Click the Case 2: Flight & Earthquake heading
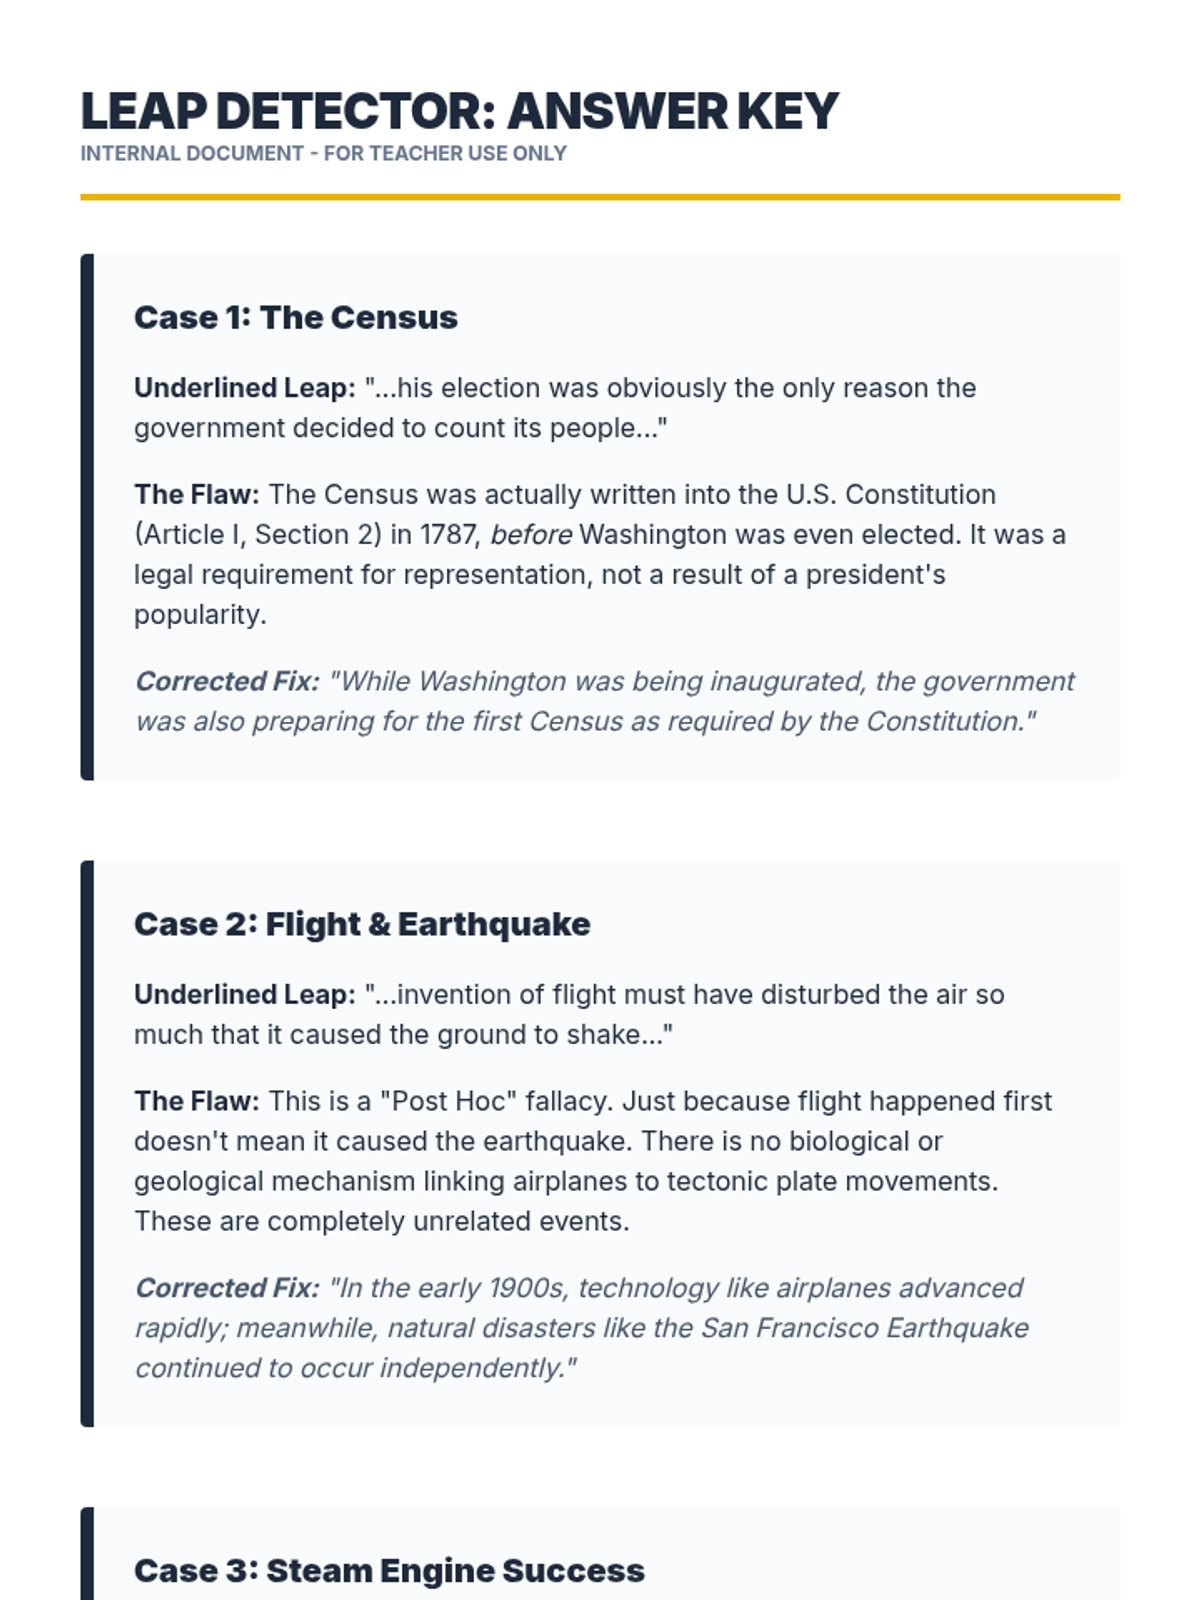The height and width of the screenshot is (1600, 1200). coord(362,924)
